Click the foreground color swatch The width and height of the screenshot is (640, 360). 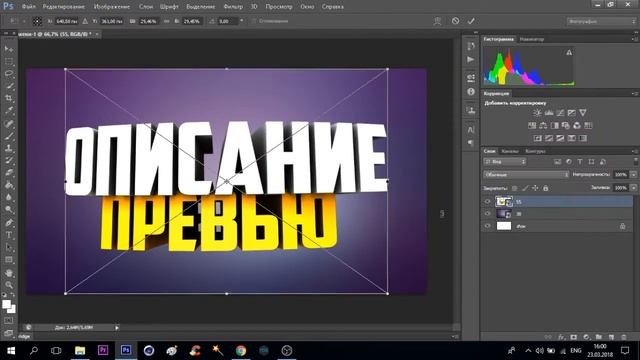(x=6, y=304)
